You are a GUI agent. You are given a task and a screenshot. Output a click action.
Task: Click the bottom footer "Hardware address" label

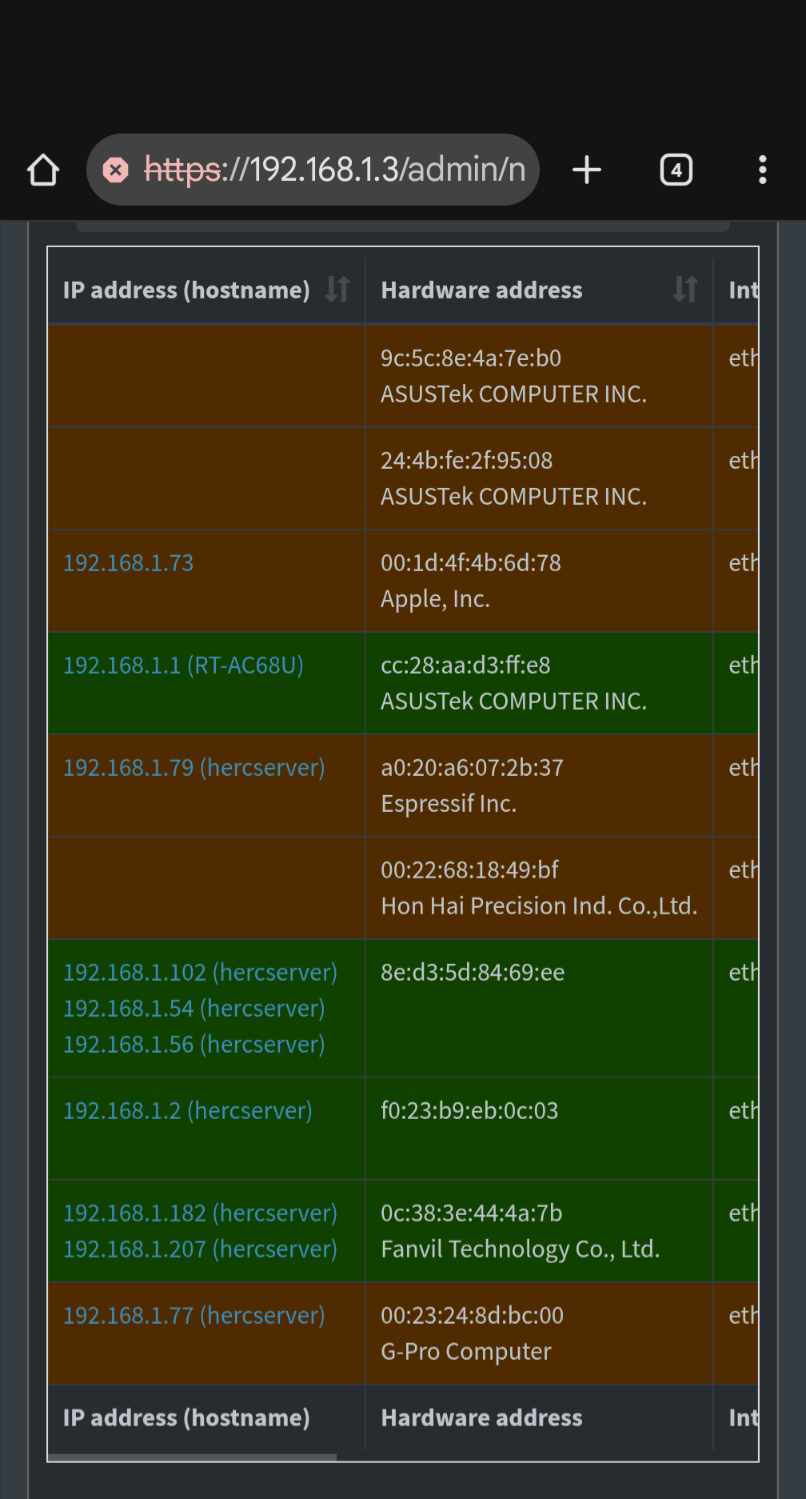(481, 1418)
